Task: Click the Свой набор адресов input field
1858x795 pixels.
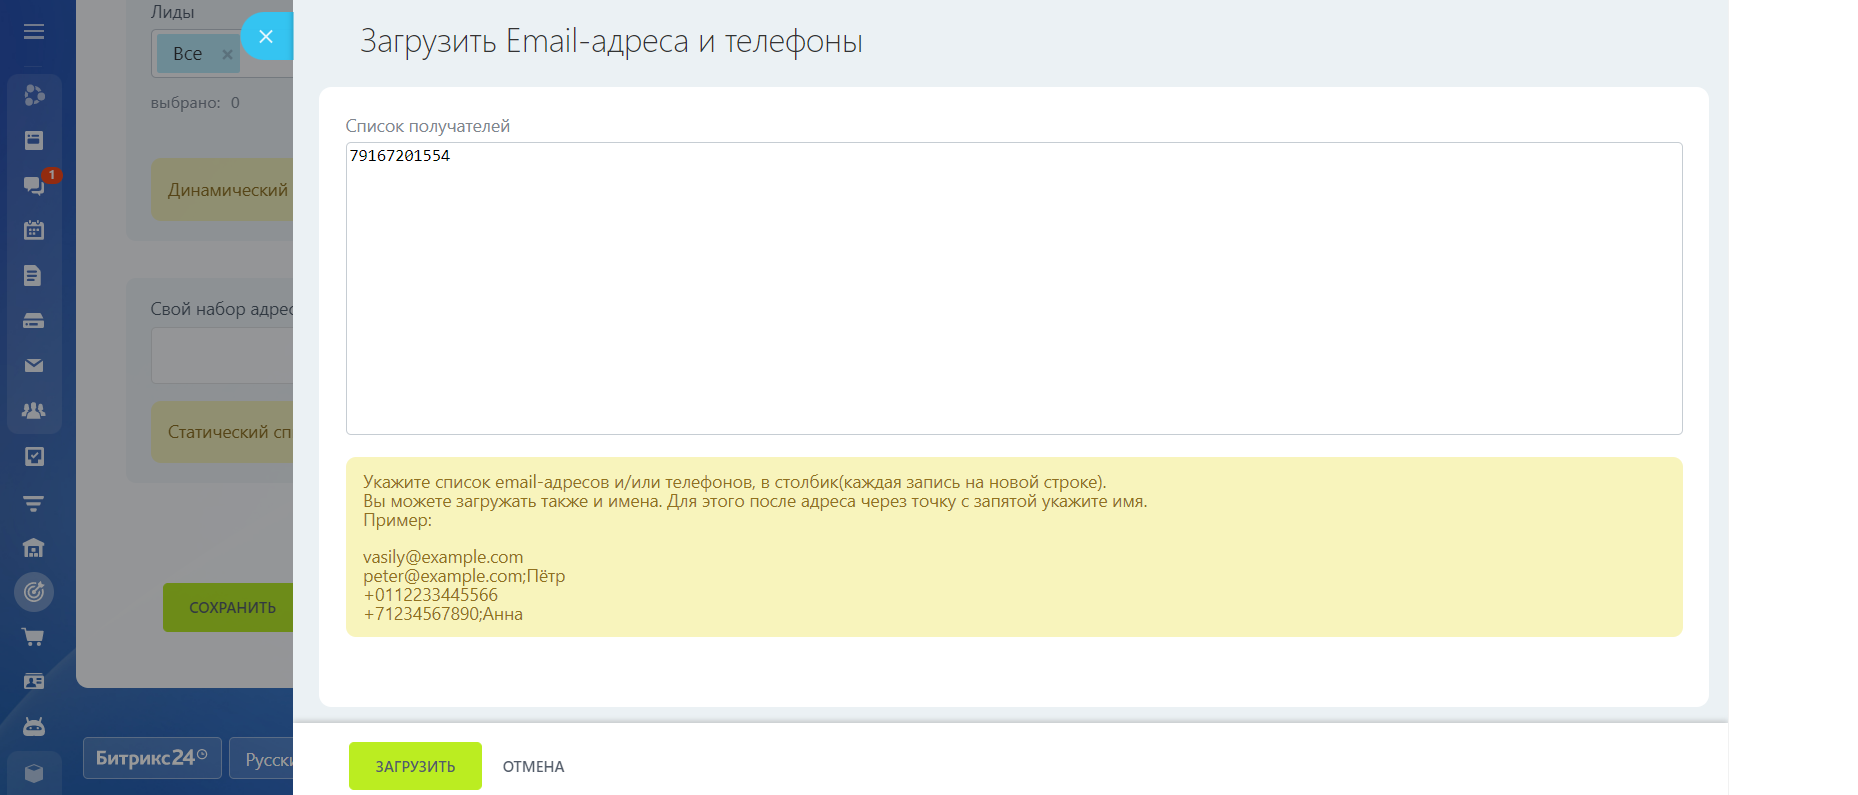Action: coord(222,355)
